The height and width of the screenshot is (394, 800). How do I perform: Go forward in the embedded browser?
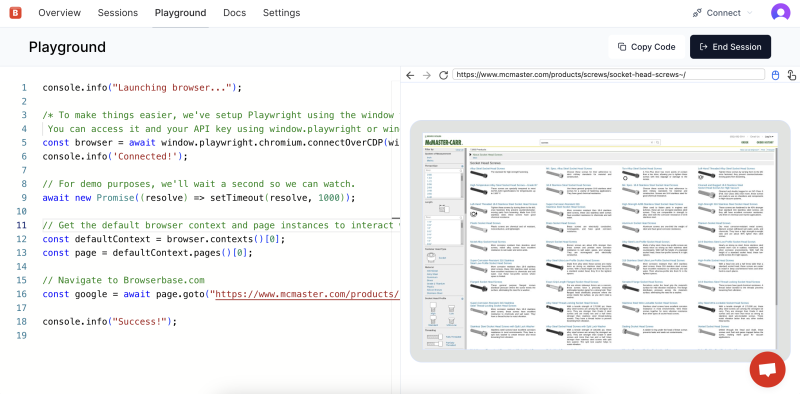pos(427,75)
